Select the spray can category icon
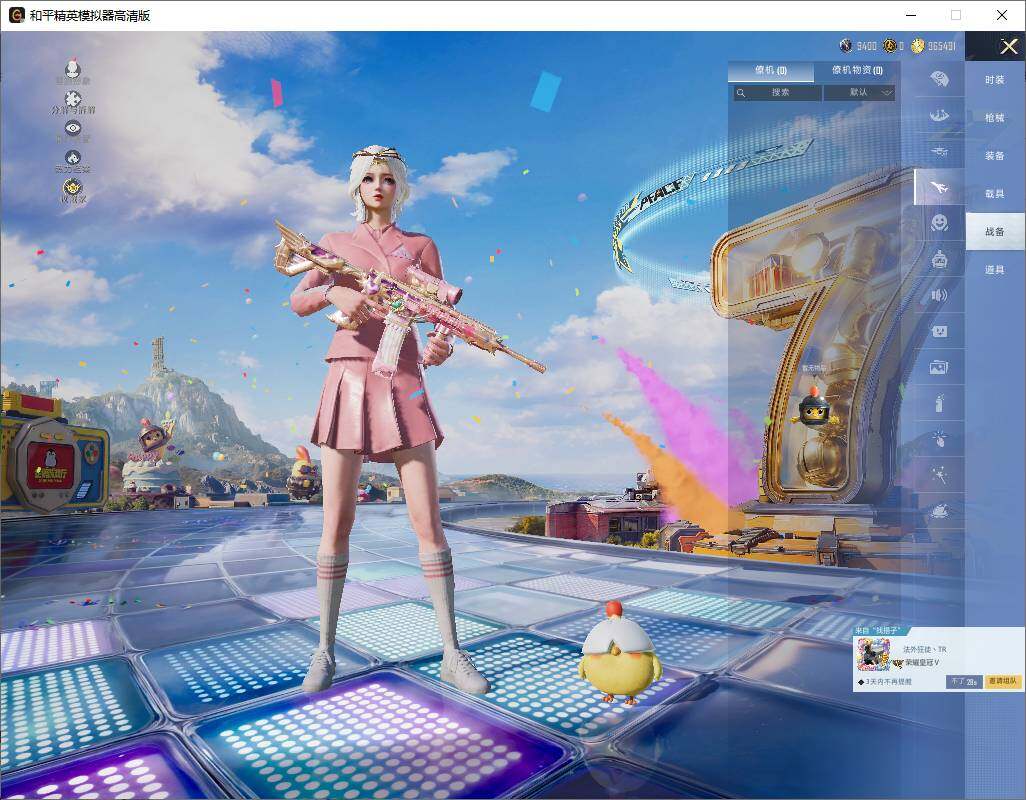 (939, 403)
